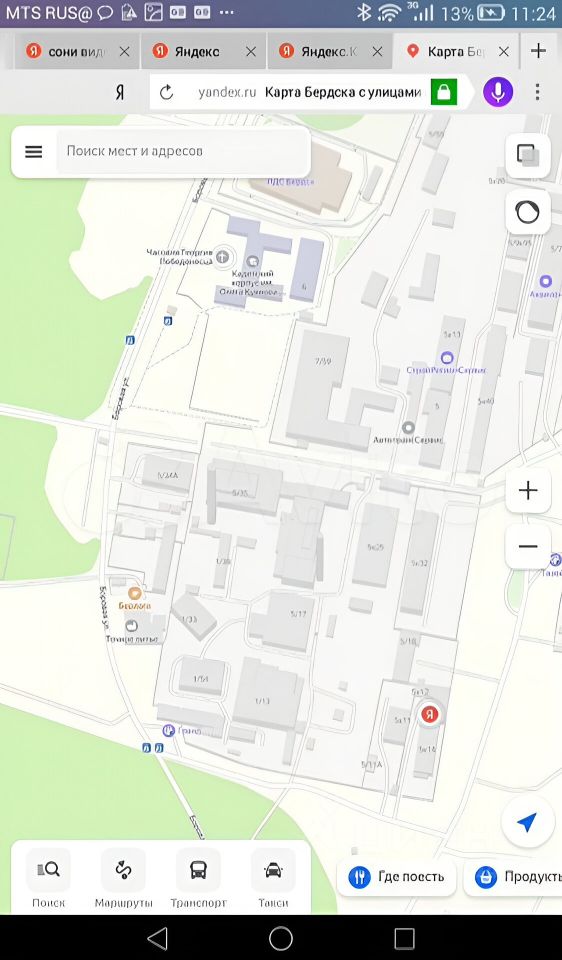The width and height of the screenshot is (562, 960).
Task: Click the red Yandex map pin marker
Action: pyautogui.click(x=431, y=714)
